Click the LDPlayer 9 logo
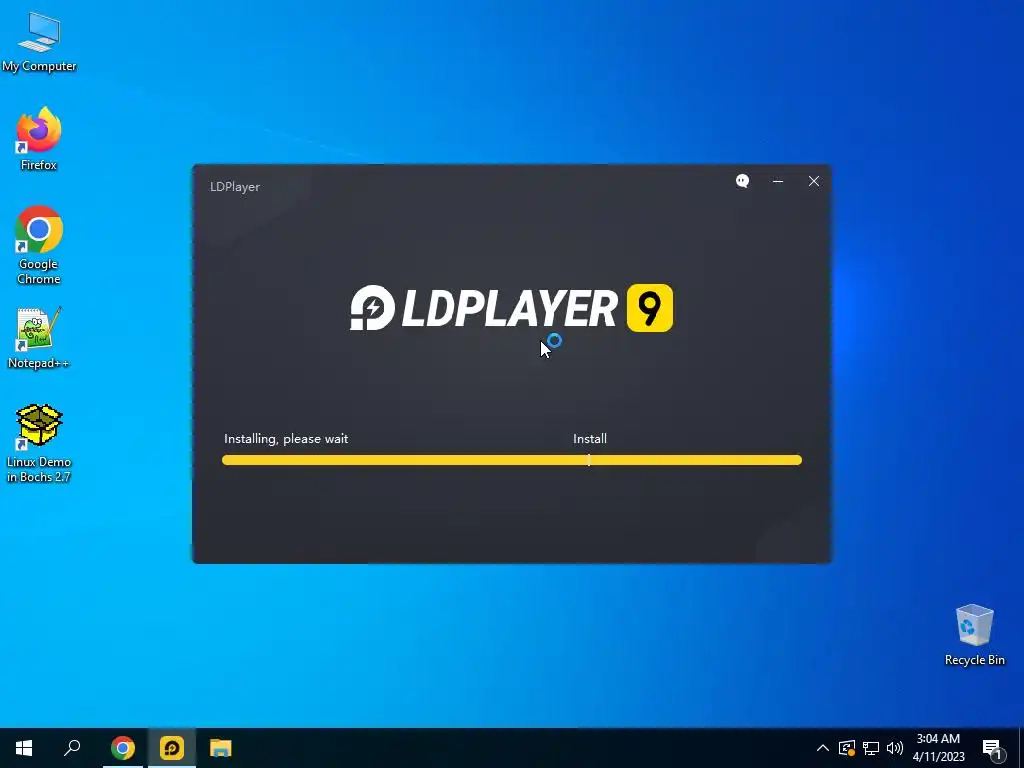This screenshot has height=768, width=1024. (x=511, y=308)
